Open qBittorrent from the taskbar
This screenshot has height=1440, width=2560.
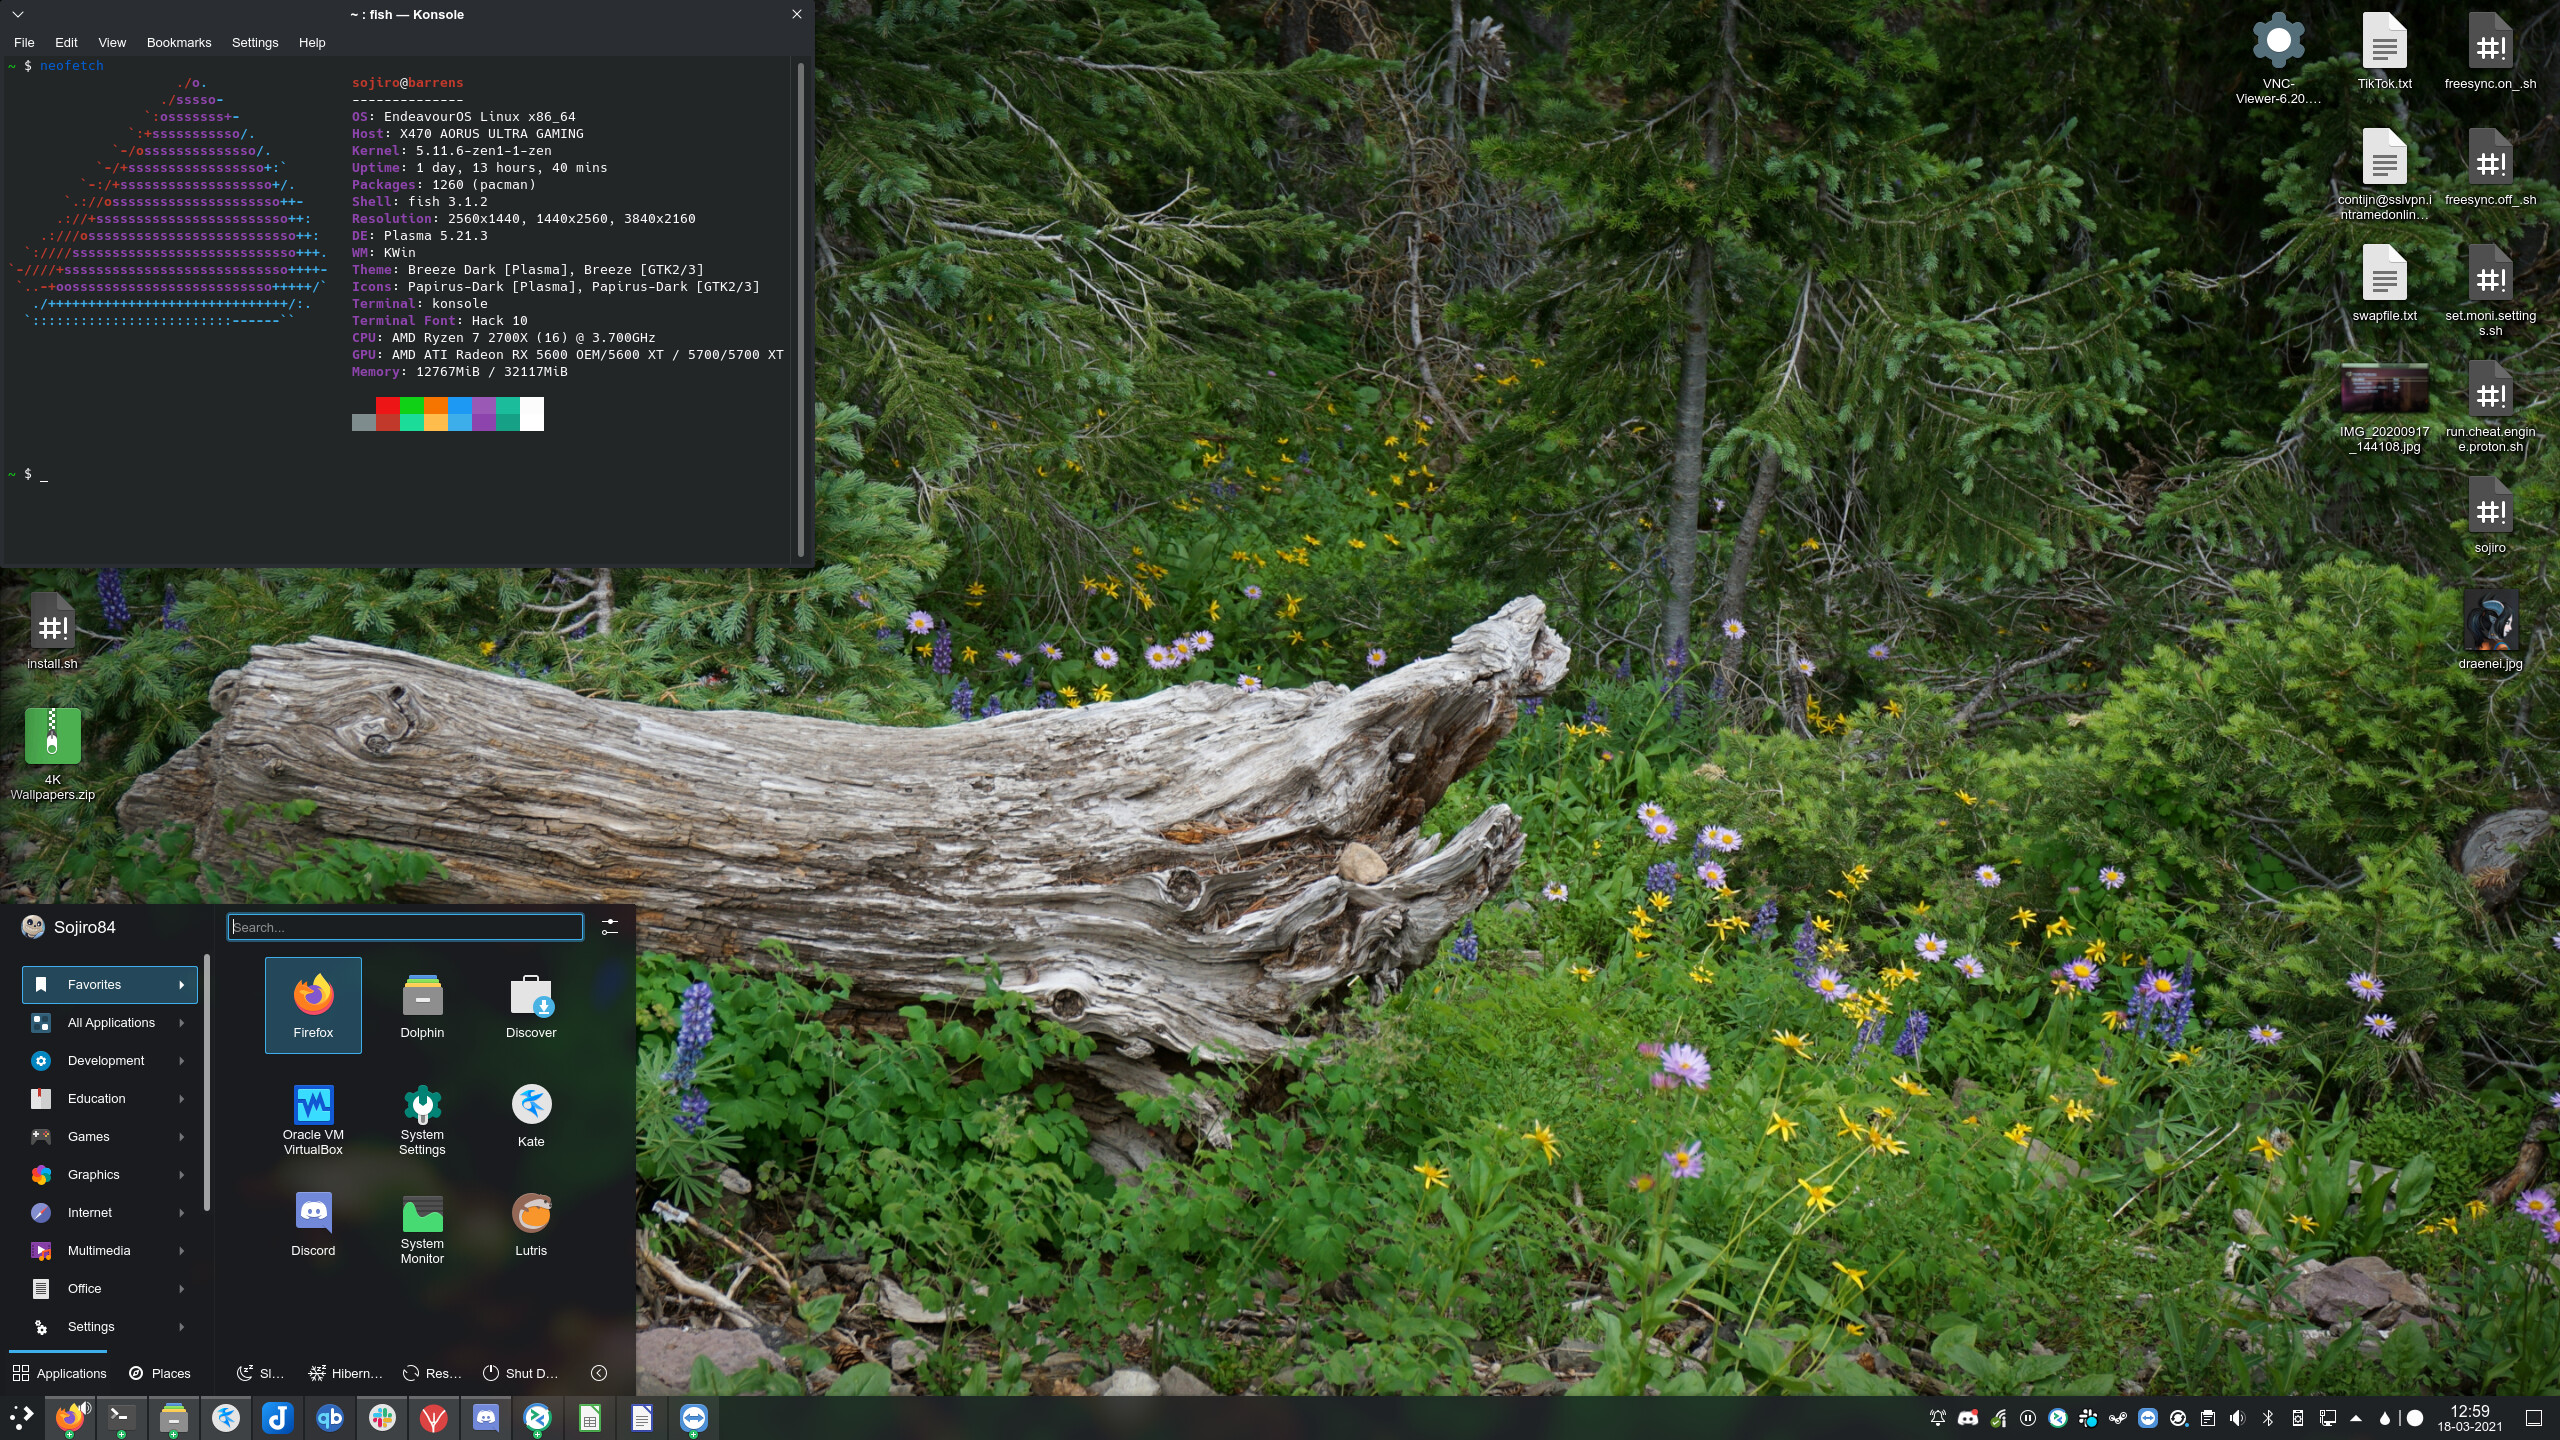click(330, 1417)
